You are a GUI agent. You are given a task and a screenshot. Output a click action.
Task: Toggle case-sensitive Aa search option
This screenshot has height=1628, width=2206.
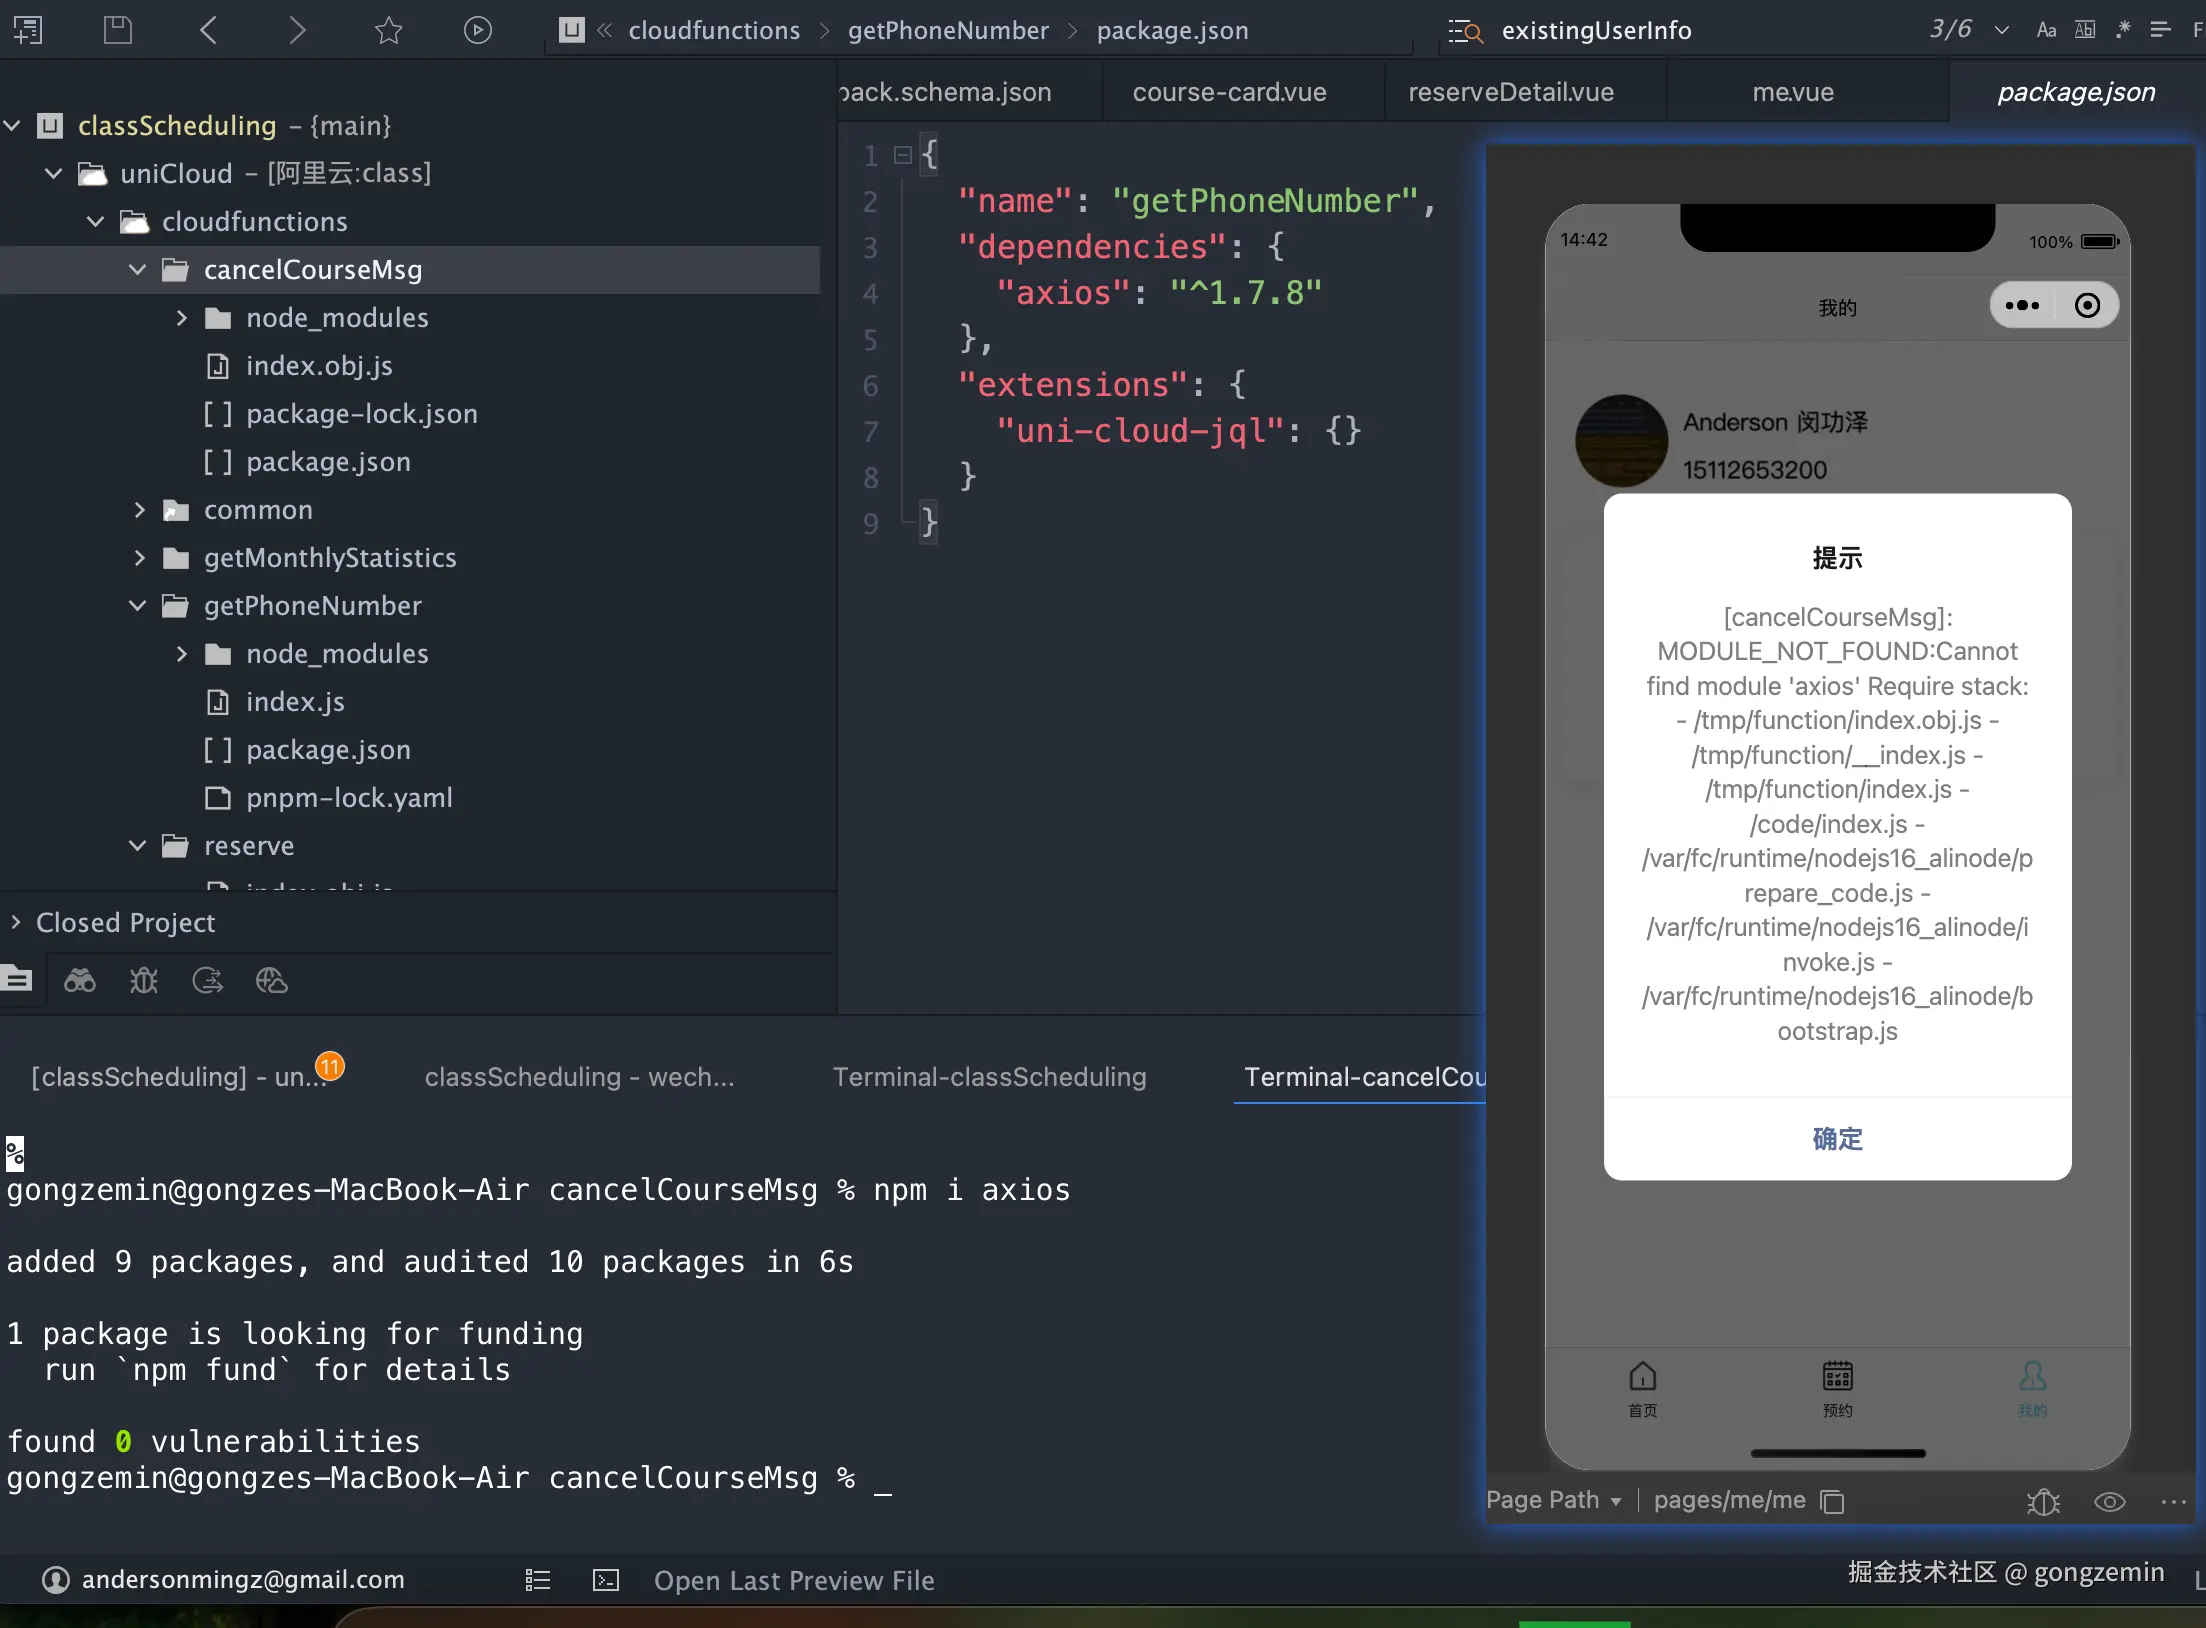pos(2046,30)
